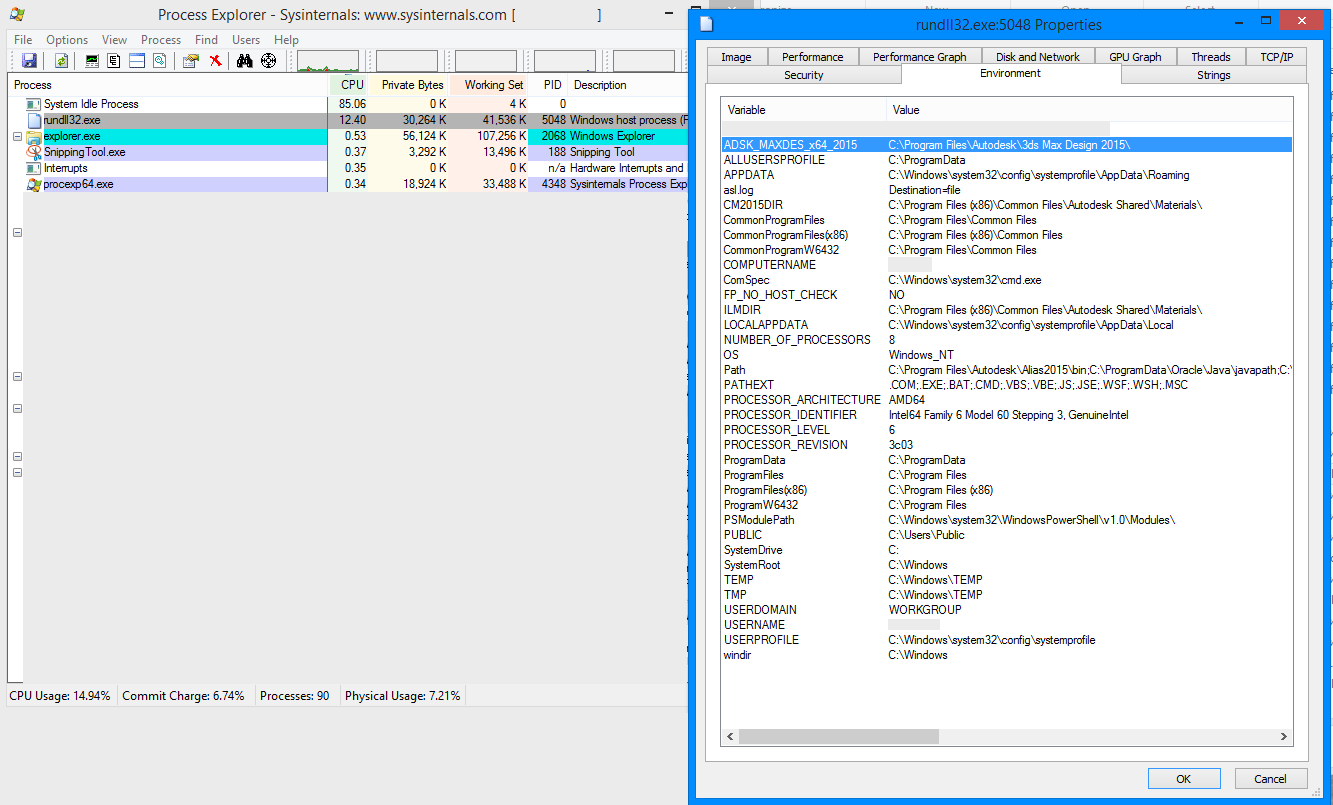The width and height of the screenshot is (1333, 805).
Task: Click the Refresh Now toolbar icon
Action: (61, 60)
